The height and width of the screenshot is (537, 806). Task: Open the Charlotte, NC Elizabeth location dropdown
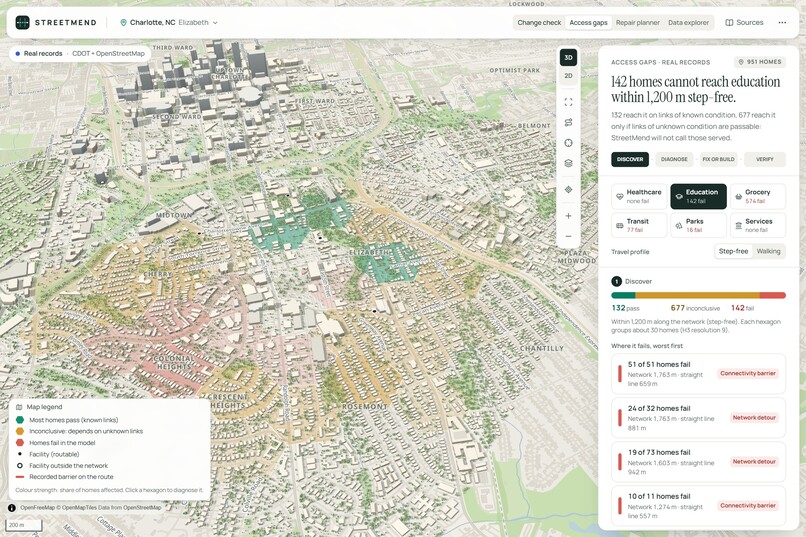coord(169,23)
